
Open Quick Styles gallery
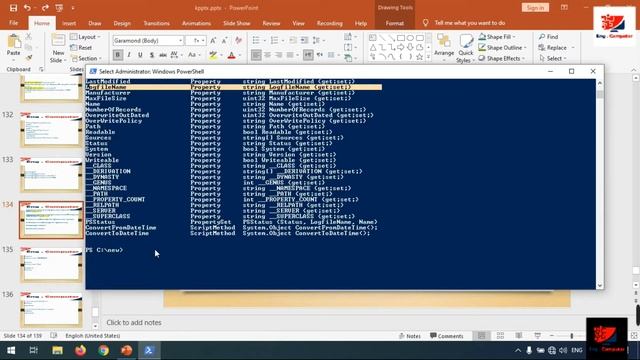pyautogui.click(x=465, y=49)
